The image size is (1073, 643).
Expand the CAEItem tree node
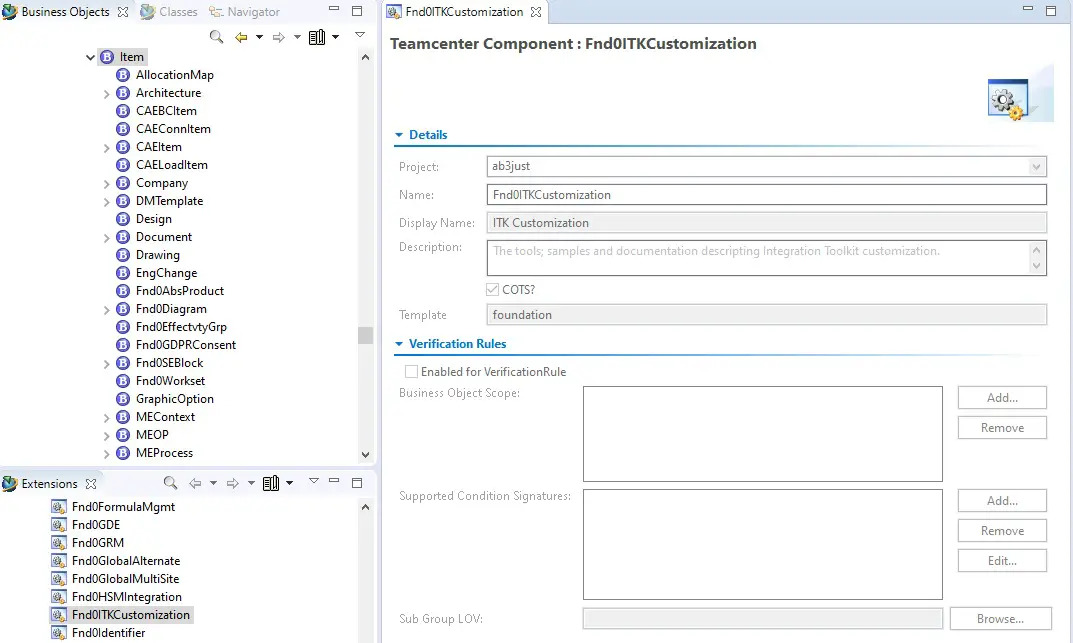pyautogui.click(x=107, y=148)
